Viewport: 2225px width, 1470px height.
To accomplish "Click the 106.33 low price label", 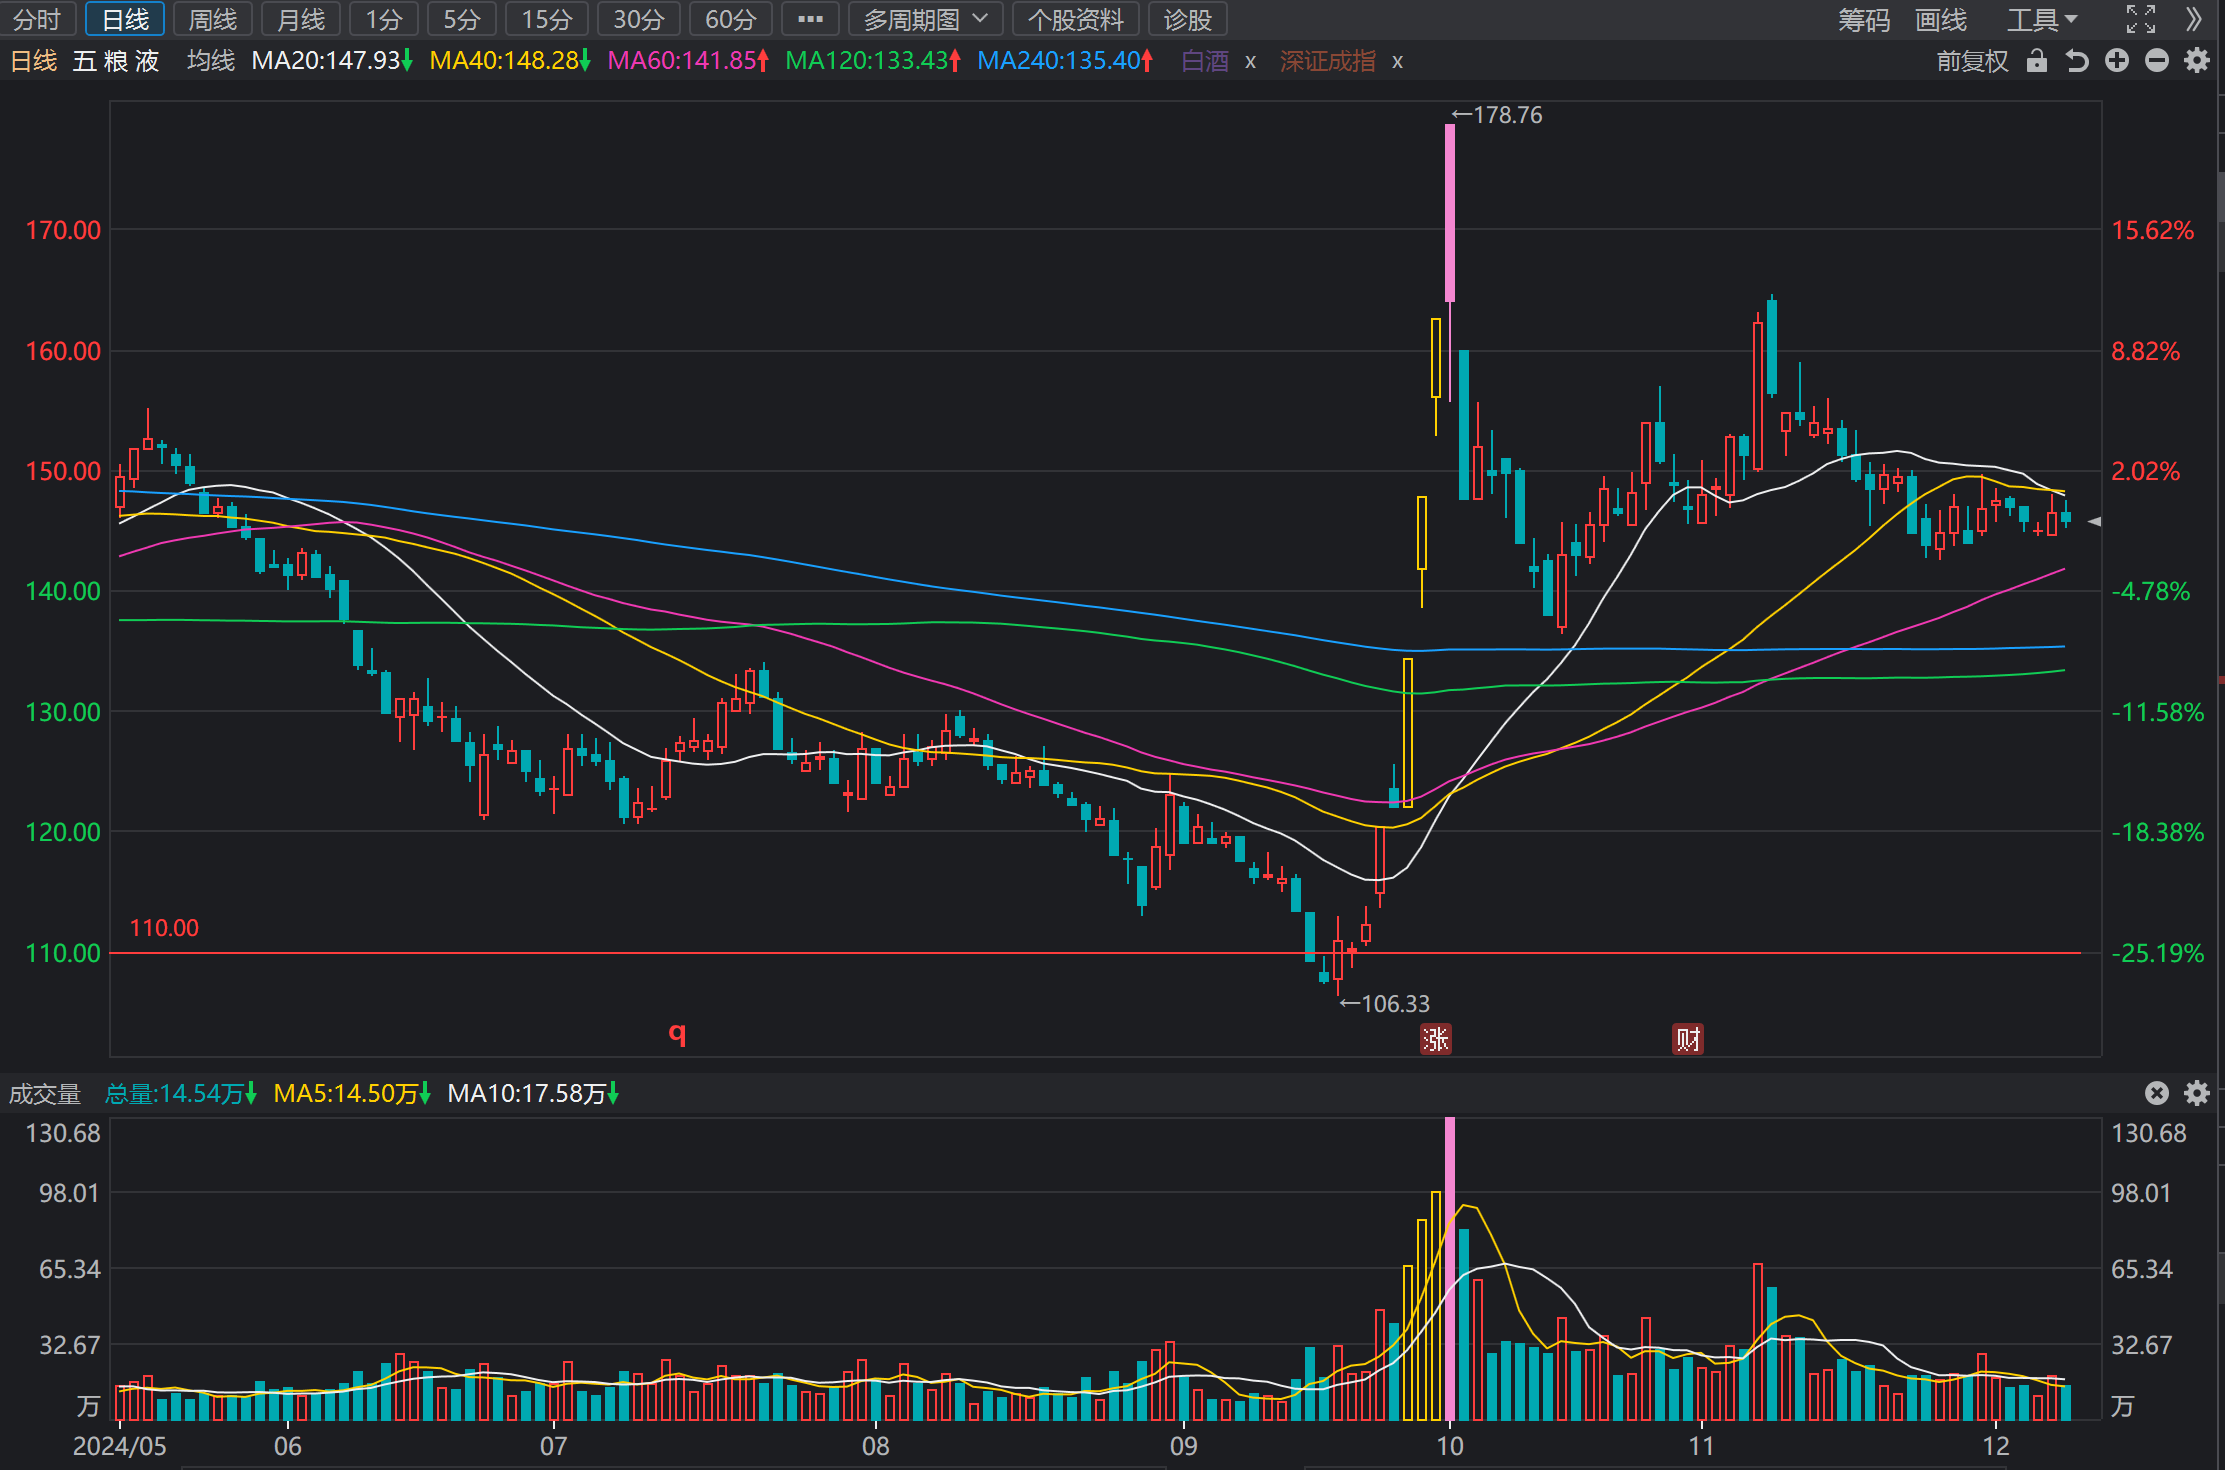I will pos(1385,1003).
